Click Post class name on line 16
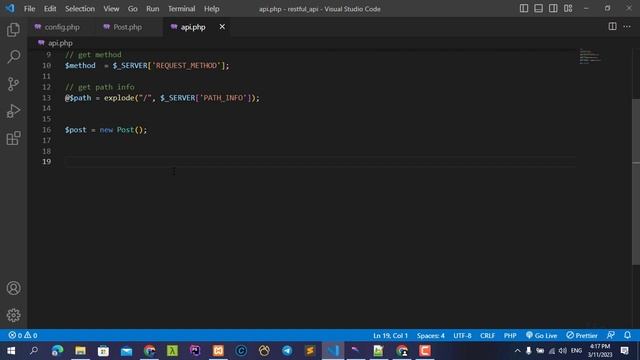Image resolution: width=640 pixels, height=360 pixels. [x=125, y=130]
